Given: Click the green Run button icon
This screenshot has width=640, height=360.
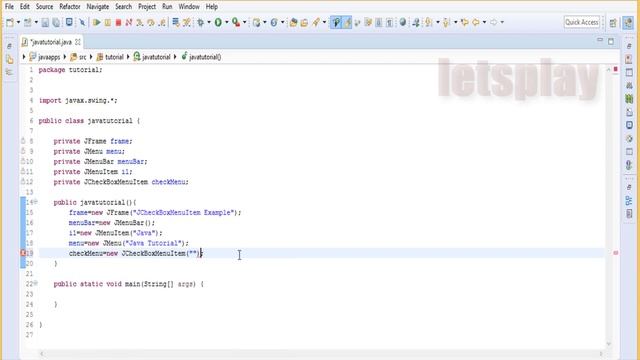Looking at the screenshot, I should [218, 22].
